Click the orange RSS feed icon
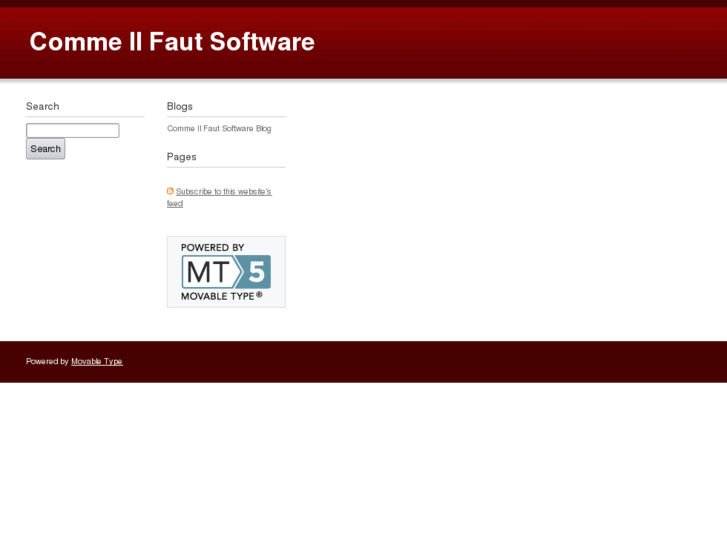Image resolution: width=727 pixels, height=545 pixels. pos(170,191)
